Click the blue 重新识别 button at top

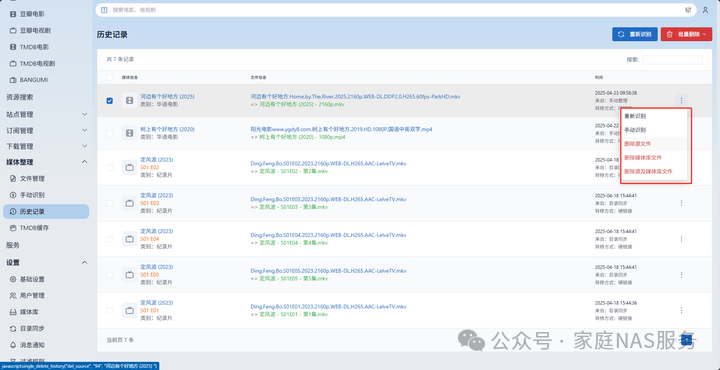pyautogui.click(x=635, y=34)
